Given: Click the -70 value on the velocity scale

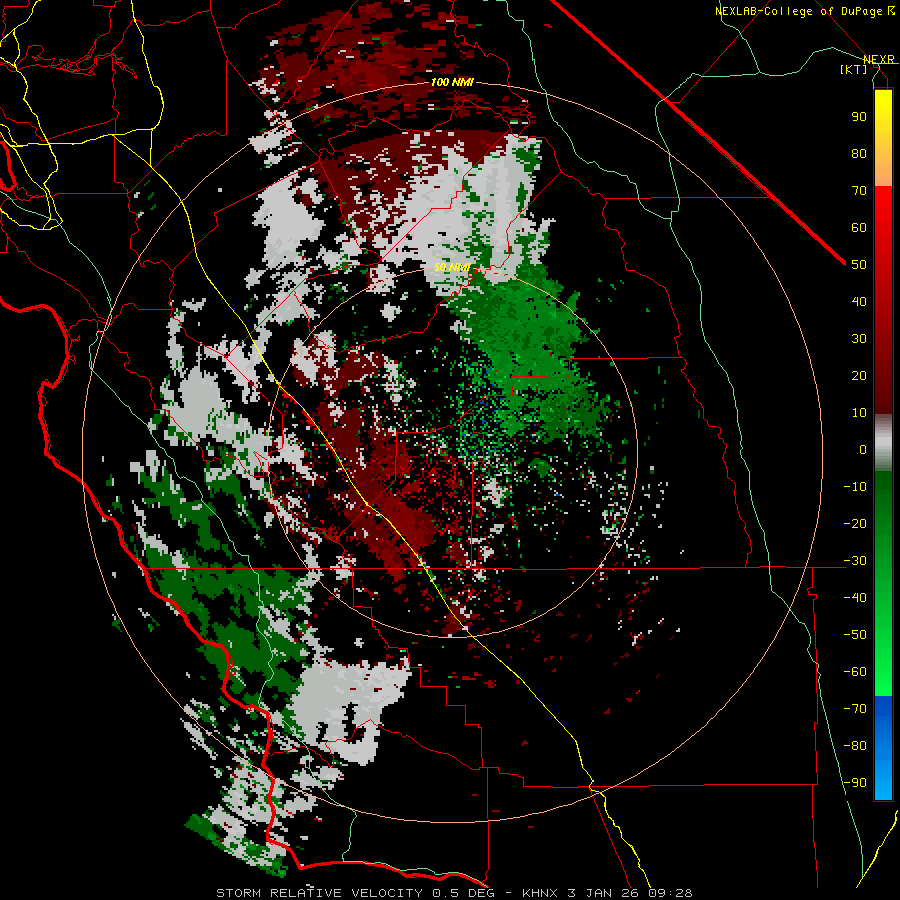Looking at the screenshot, I should click(855, 709).
